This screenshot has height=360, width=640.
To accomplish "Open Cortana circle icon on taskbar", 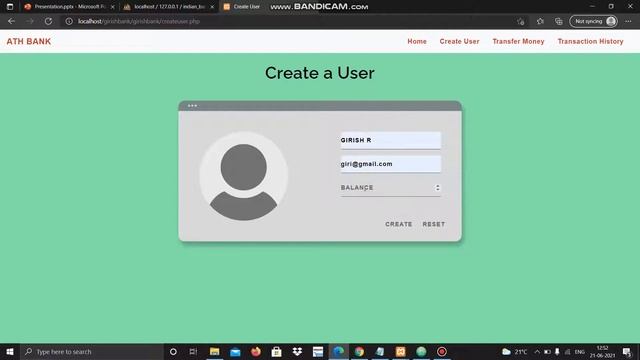I will tap(173, 351).
